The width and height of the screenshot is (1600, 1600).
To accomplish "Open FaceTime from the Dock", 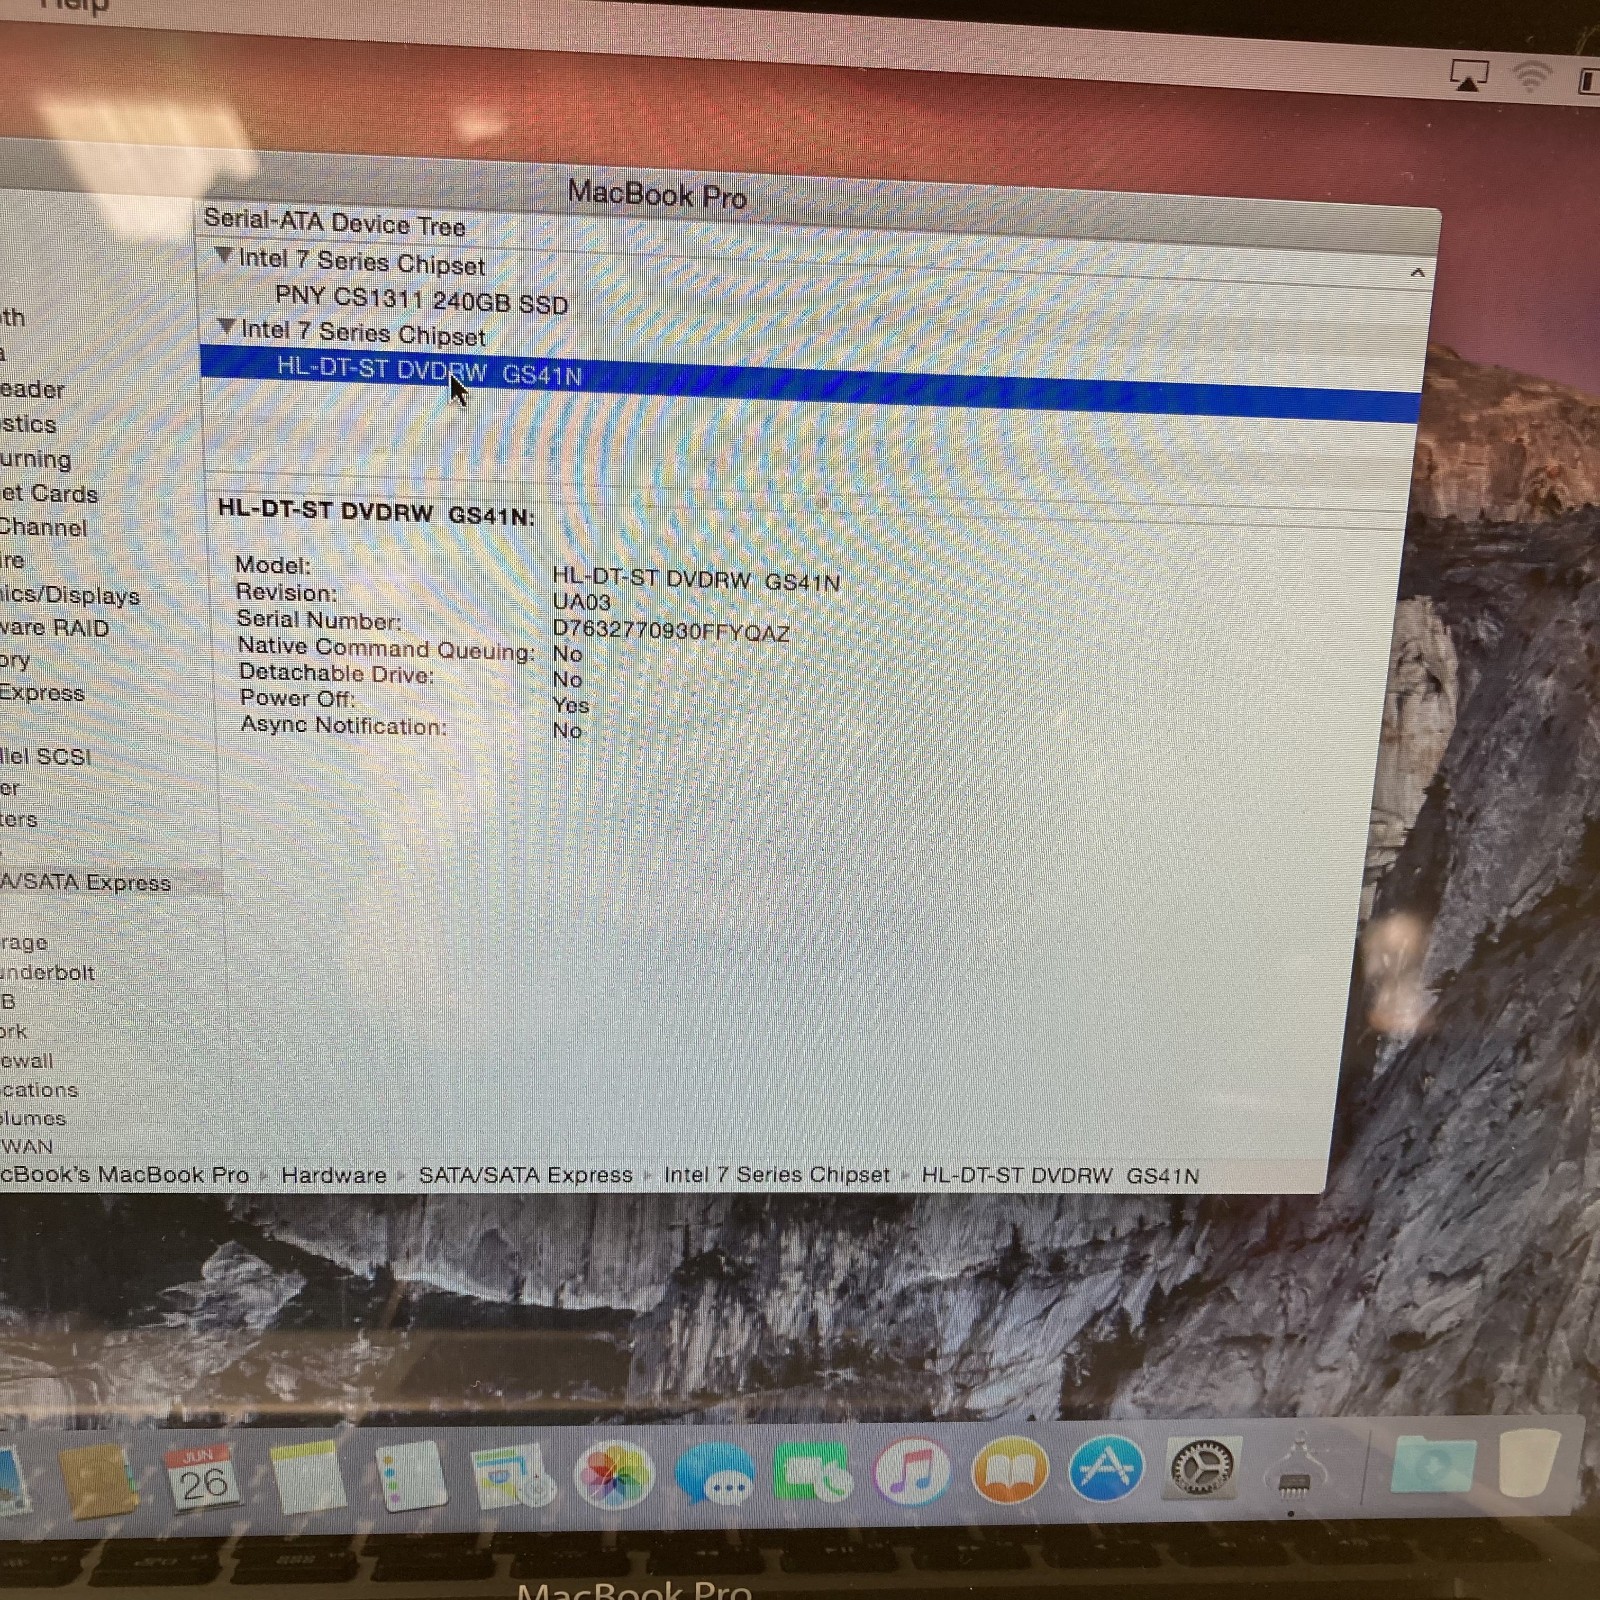I will tap(813, 1472).
